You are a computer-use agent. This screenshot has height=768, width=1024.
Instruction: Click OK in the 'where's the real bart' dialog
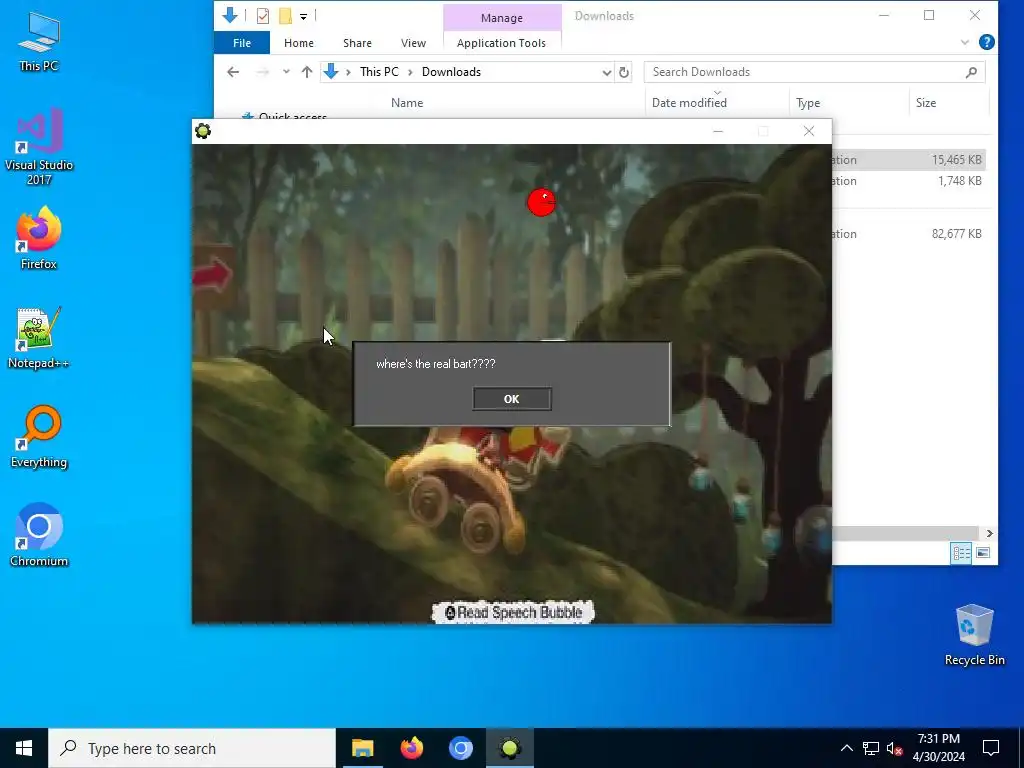511,398
